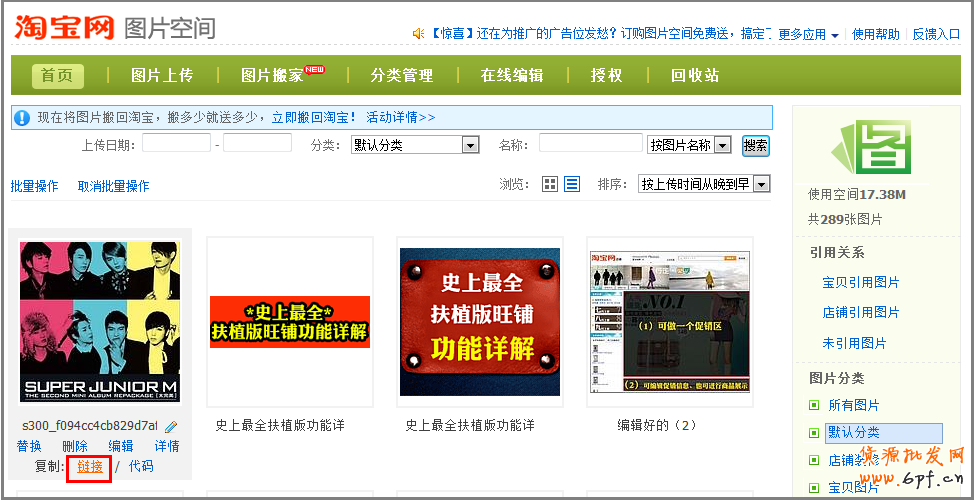Image resolution: width=974 pixels, height=500 pixels.
Task: Click the pencil rename icon beside s300 filename
Action: 171,426
